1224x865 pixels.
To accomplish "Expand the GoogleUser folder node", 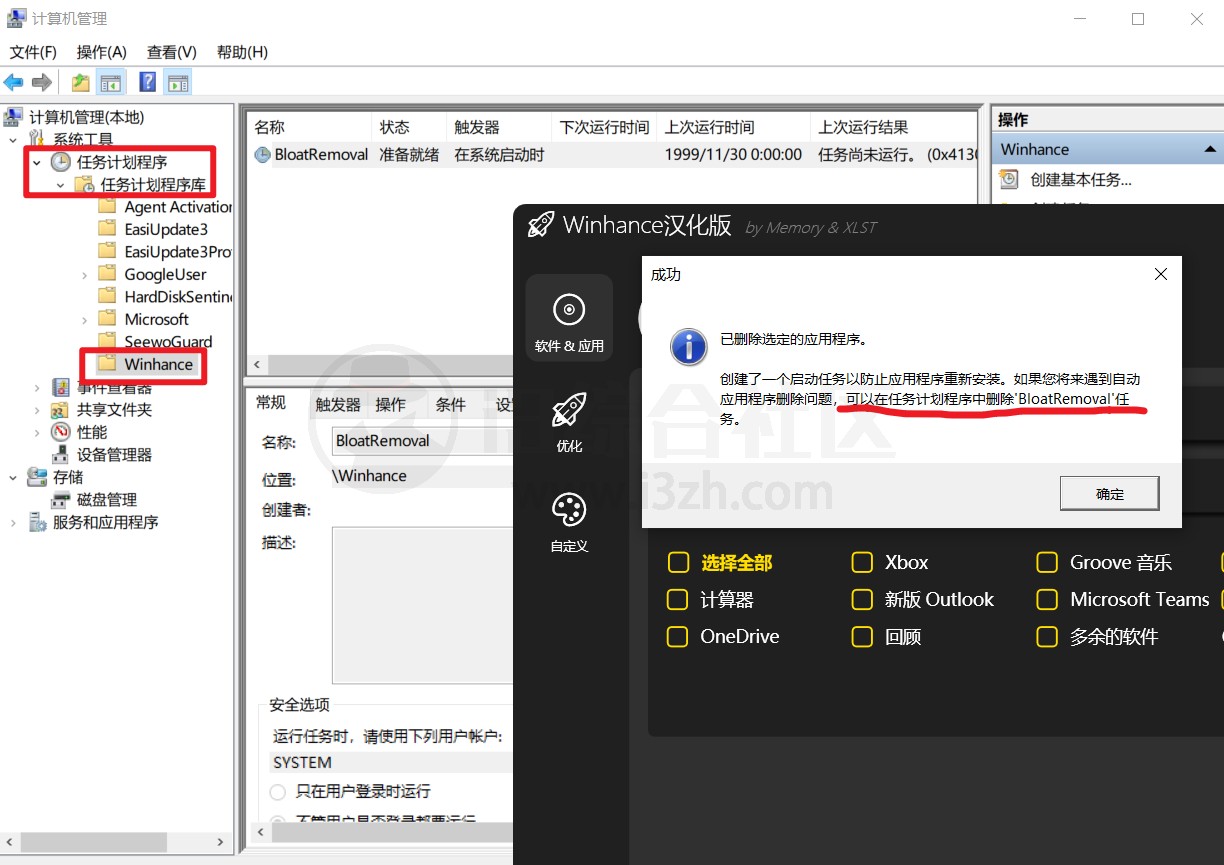I will click(x=83, y=273).
